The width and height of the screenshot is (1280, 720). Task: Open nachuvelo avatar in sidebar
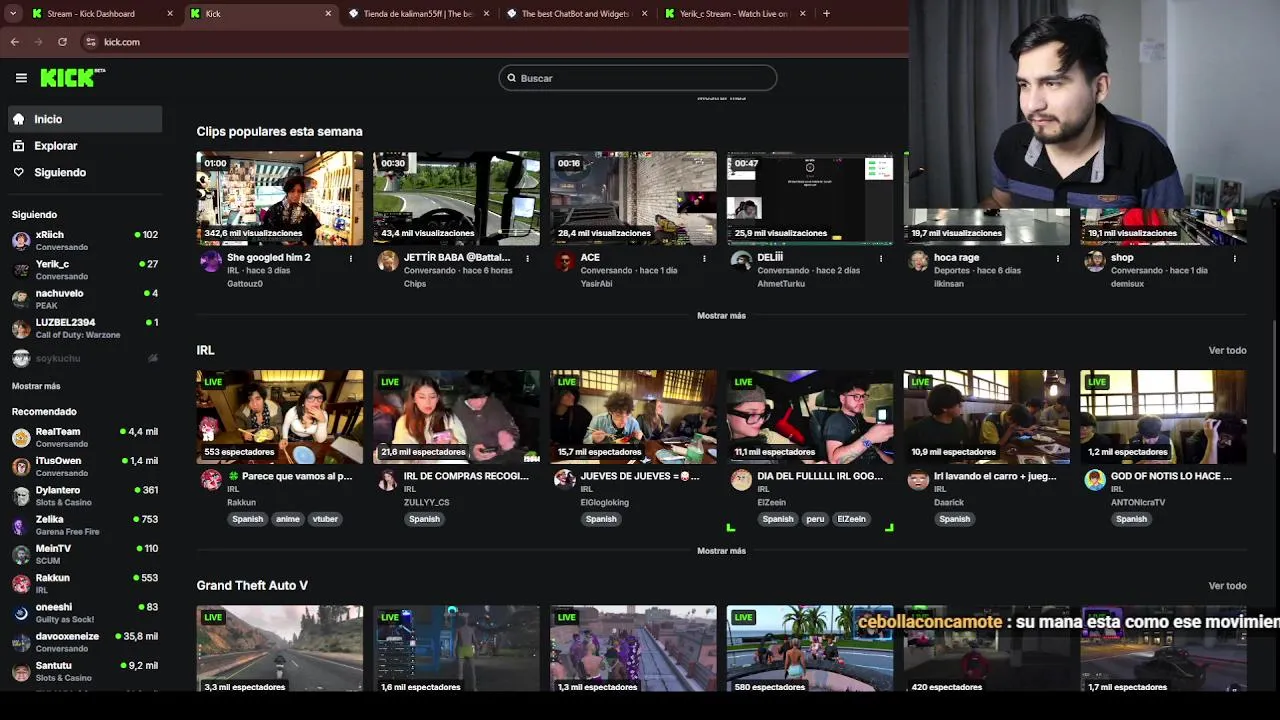click(x=21, y=299)
